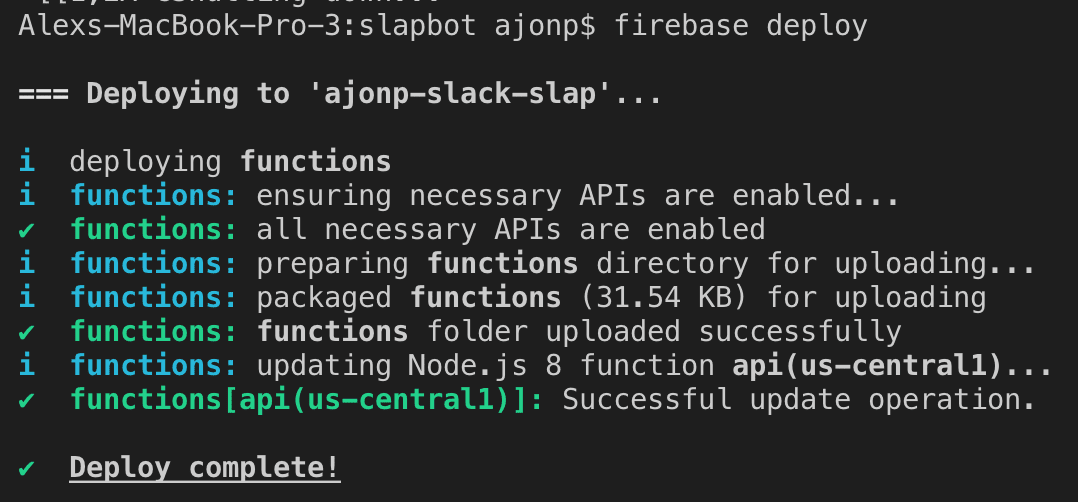This screenshot has width=1078, height=502.
Task: Click the project name 'ajonp-slack-slap'
Action: 459,94
